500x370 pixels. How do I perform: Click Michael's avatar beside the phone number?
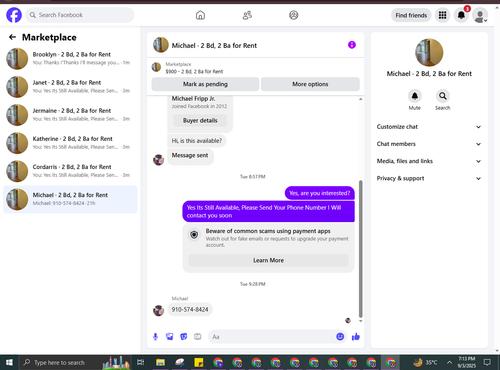click(x=158, y=311)
